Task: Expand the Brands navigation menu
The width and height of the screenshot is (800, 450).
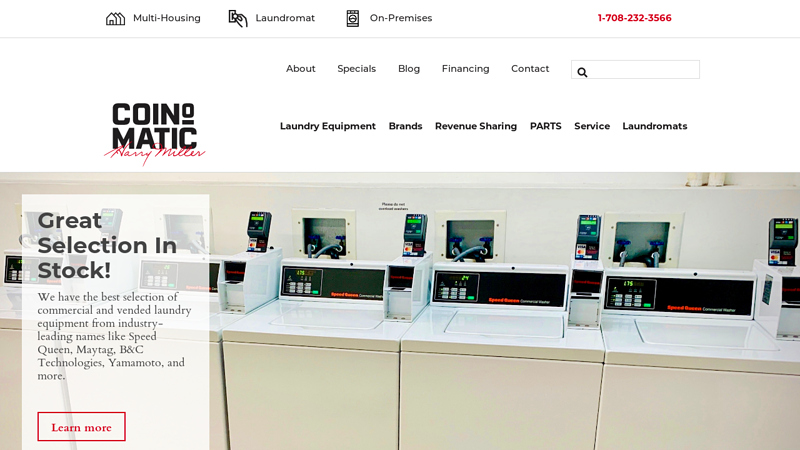Action: click(405, 126)
